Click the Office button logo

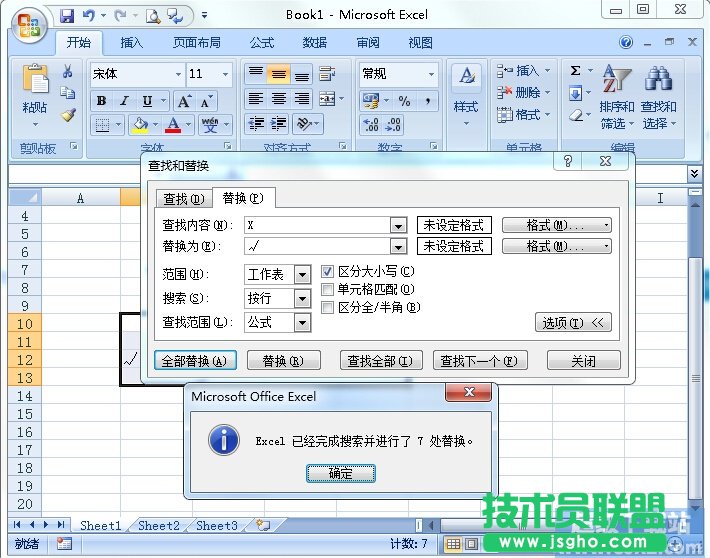(x=28, y=22)
